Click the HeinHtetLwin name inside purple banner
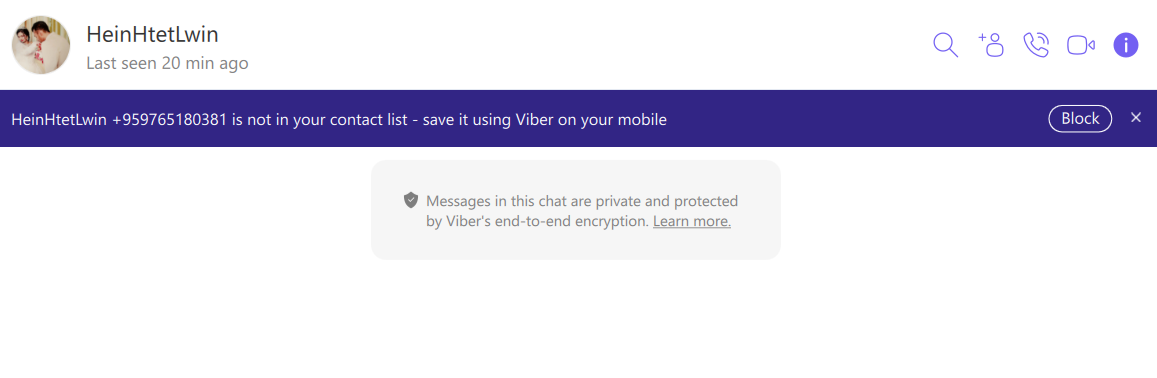 pyautogui.click(x=60, y=119)
